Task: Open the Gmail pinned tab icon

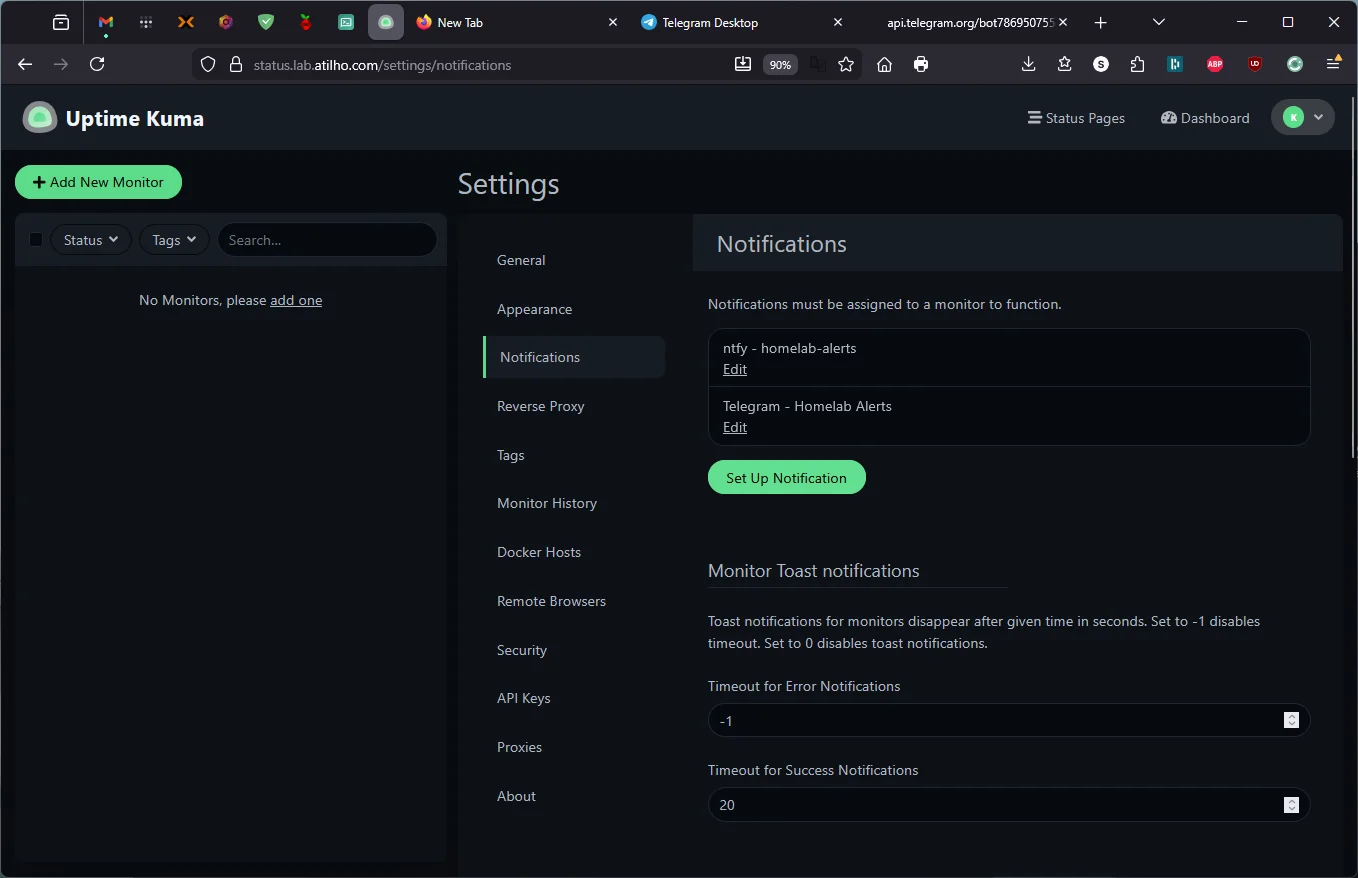Action: [105, 21]
